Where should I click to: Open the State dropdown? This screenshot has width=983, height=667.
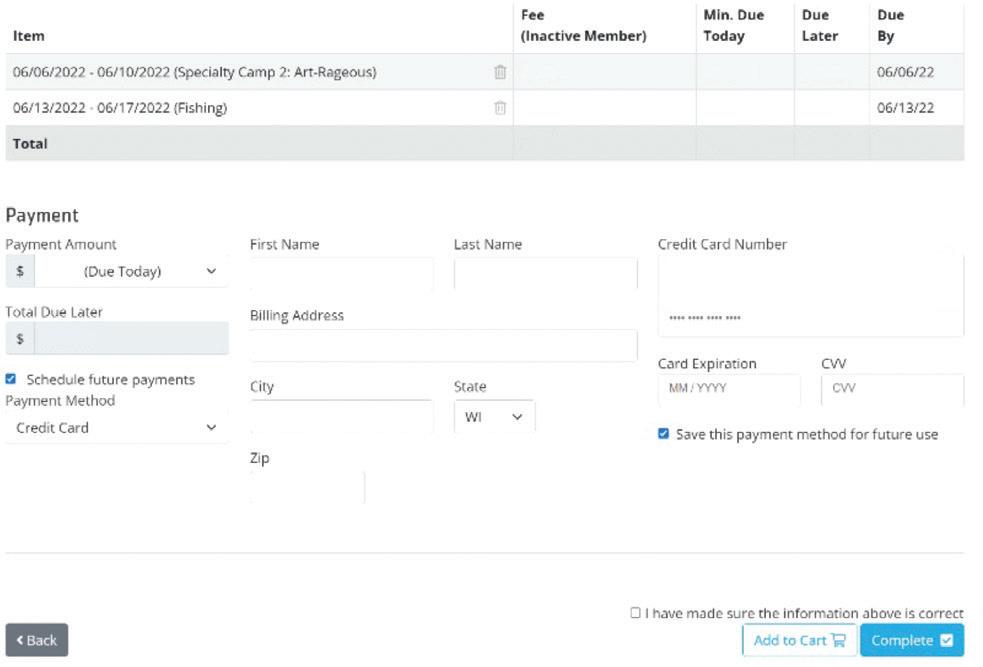(494, 417)
